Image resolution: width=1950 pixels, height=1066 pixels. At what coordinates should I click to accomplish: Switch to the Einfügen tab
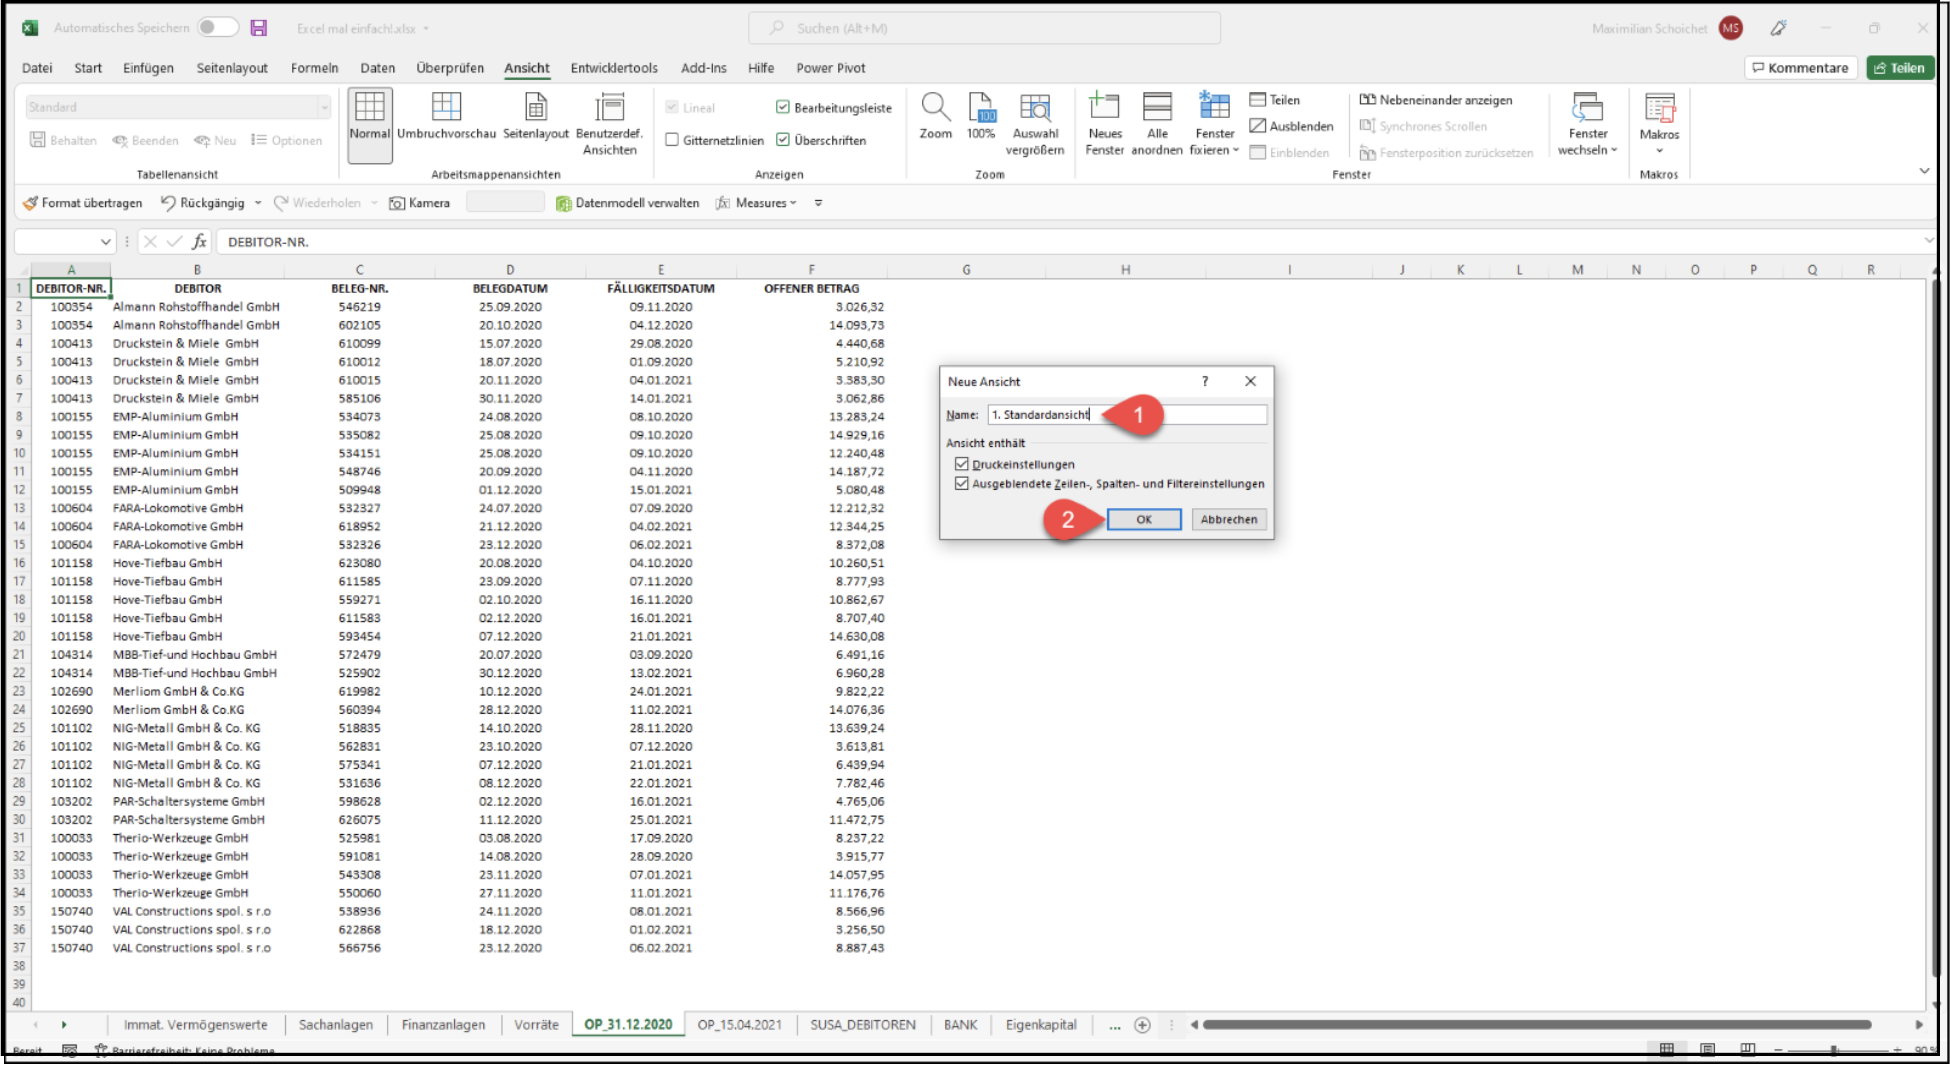148,68
